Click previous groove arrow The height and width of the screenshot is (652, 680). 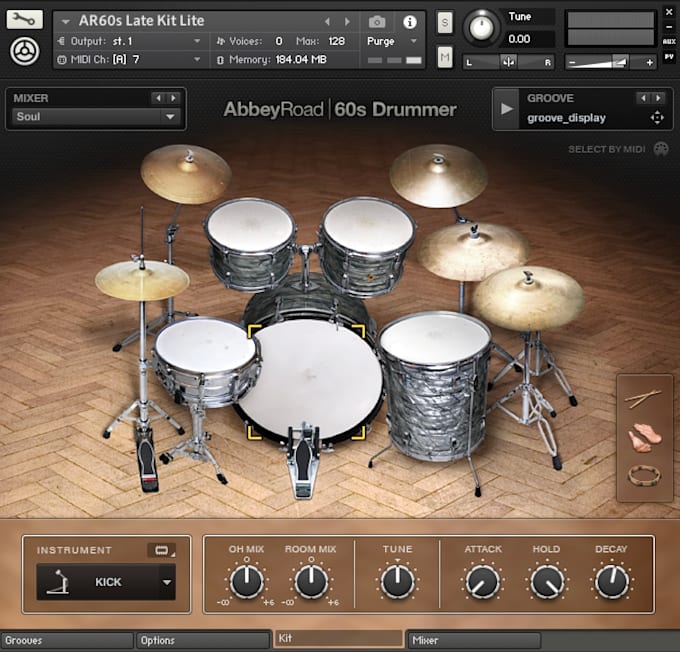643,98
